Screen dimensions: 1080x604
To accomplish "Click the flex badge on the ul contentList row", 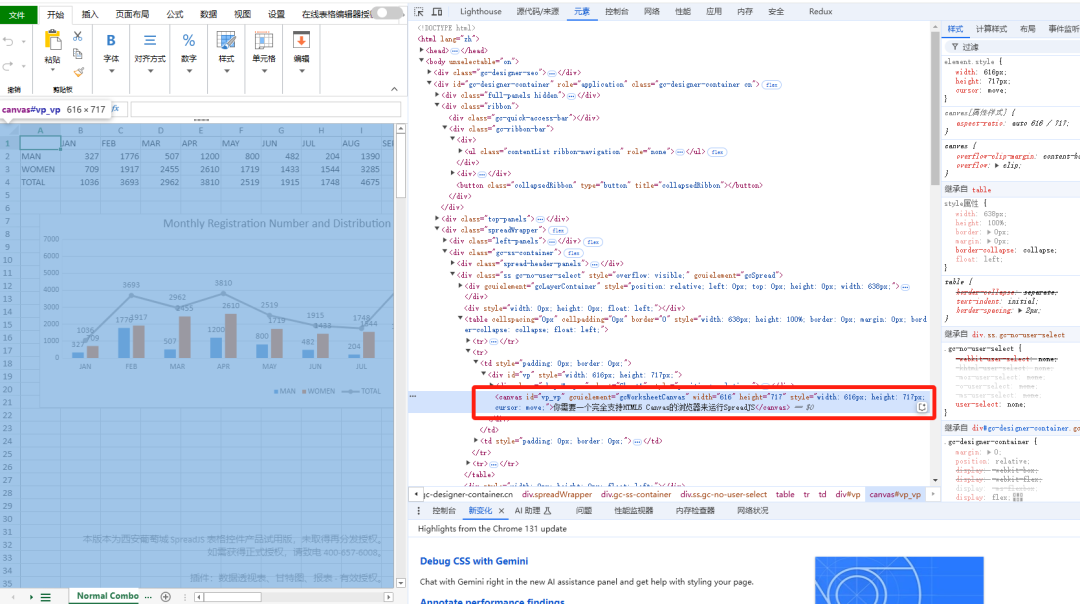I will tap(717, 152).
